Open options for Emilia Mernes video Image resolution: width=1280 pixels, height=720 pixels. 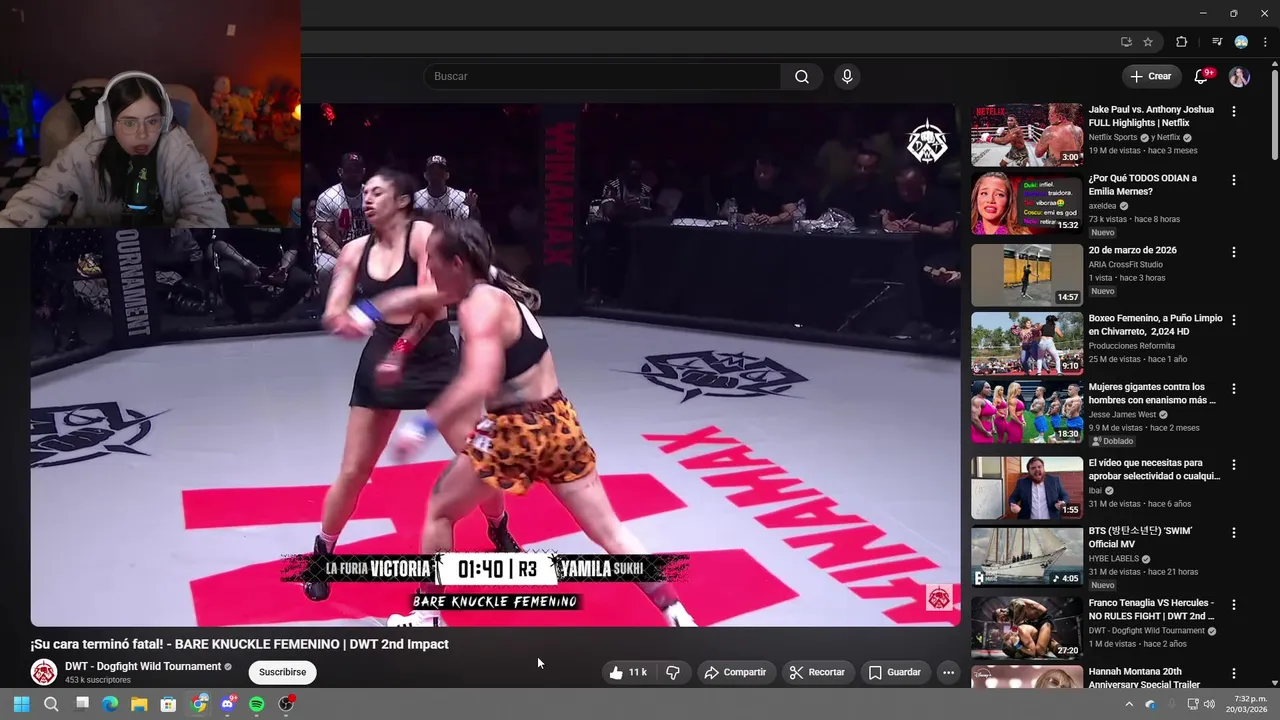pyautogui.click(x=1233, y=180)
